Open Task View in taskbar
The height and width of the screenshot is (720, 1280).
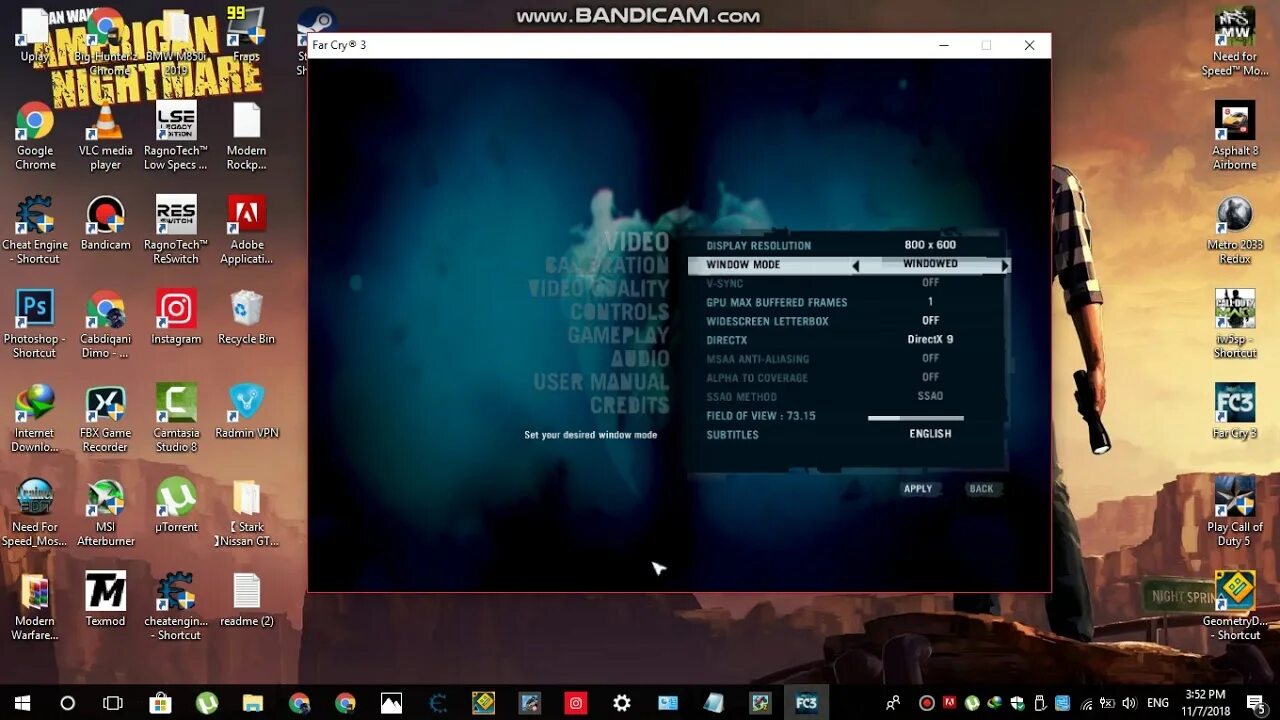(x=113, y=703)
